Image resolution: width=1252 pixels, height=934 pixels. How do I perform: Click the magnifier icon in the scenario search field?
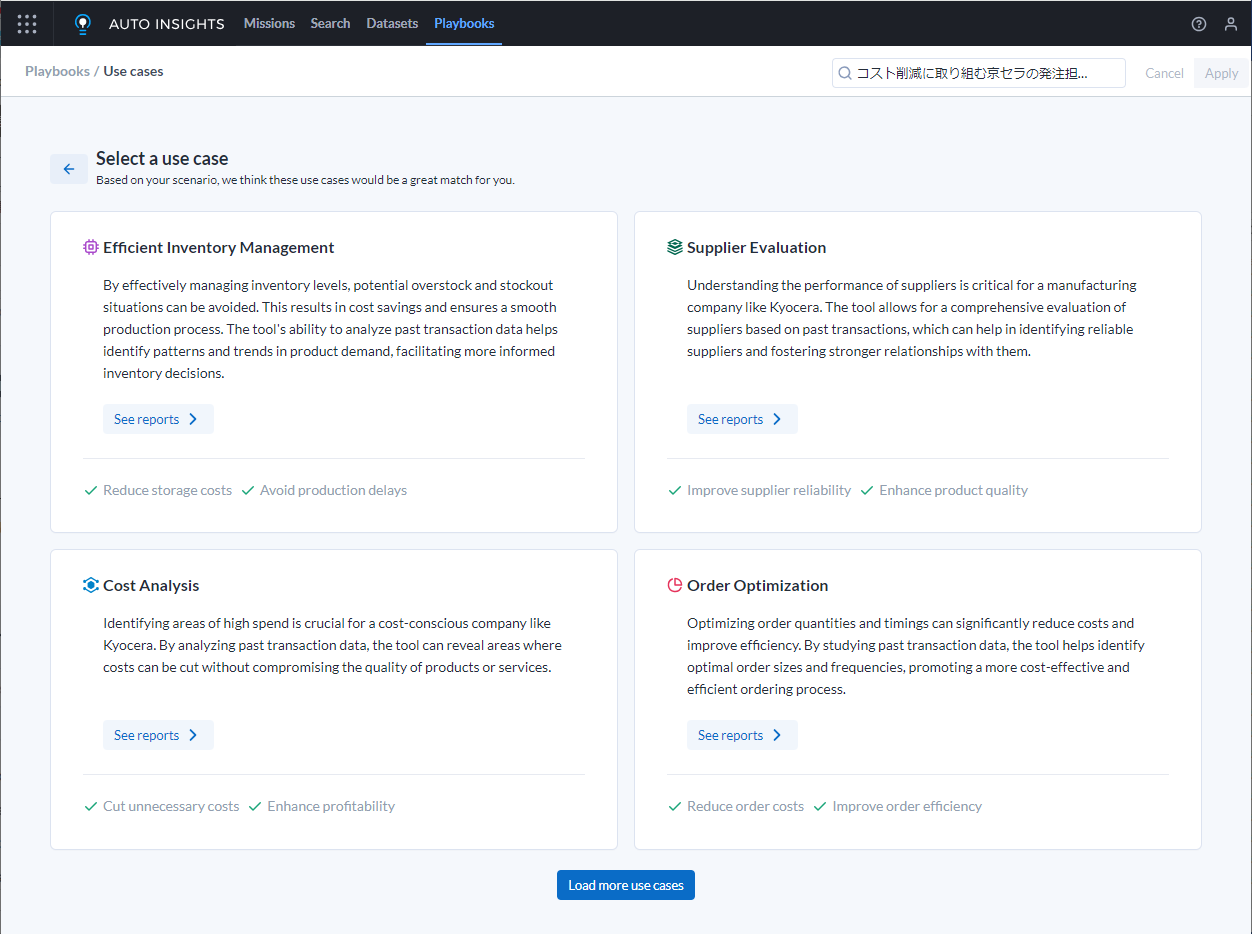point(845,73)
